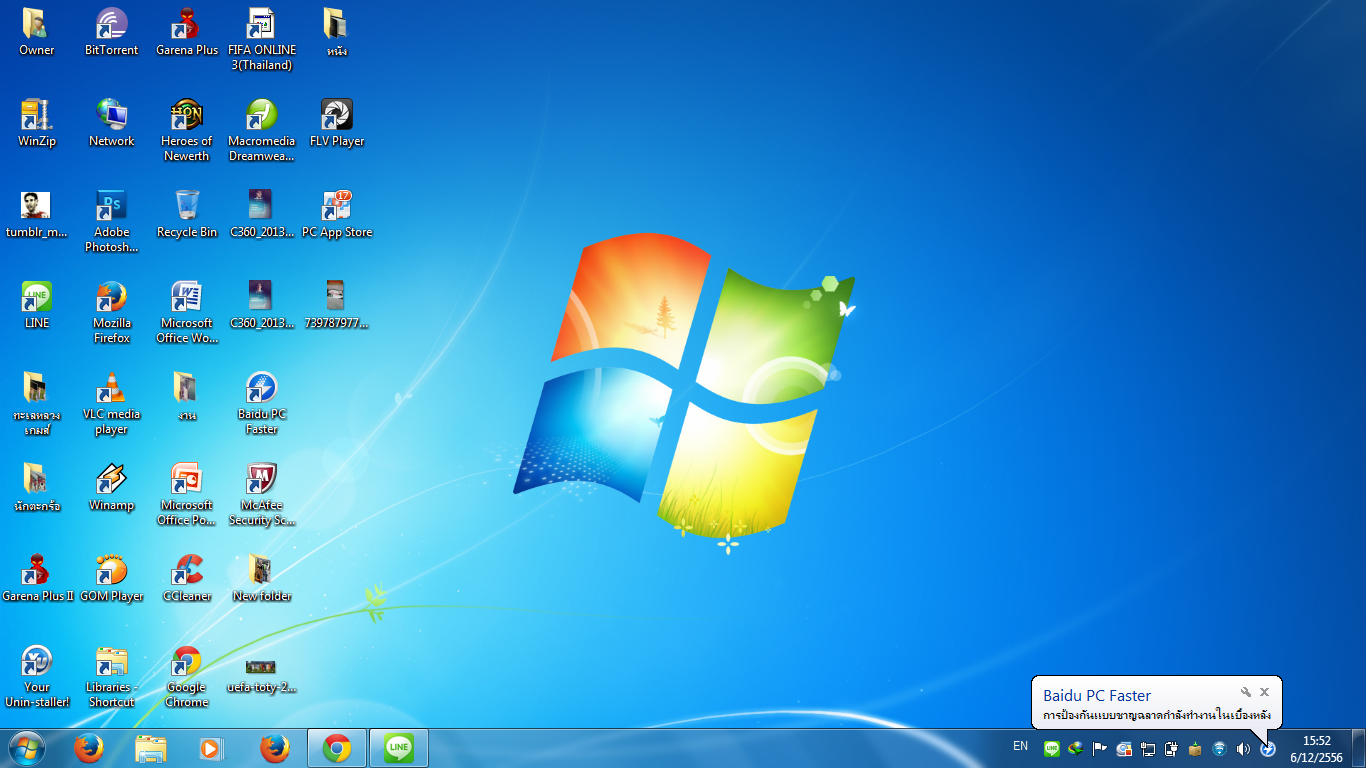Select the C360_2013 file beside Recycle Bin
This screenshot has width=1366, height=768.
(261, 214)
